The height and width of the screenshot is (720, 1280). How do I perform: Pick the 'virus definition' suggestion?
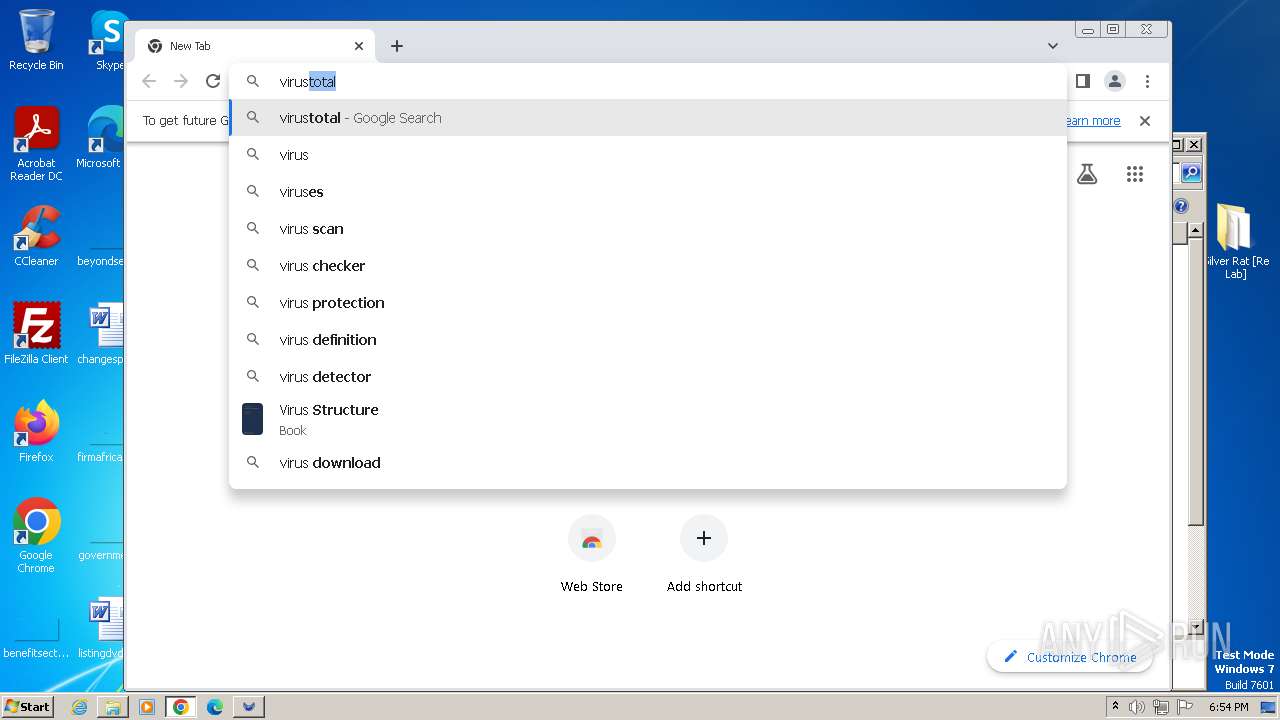pyautogui.click(x=648, y=340)
